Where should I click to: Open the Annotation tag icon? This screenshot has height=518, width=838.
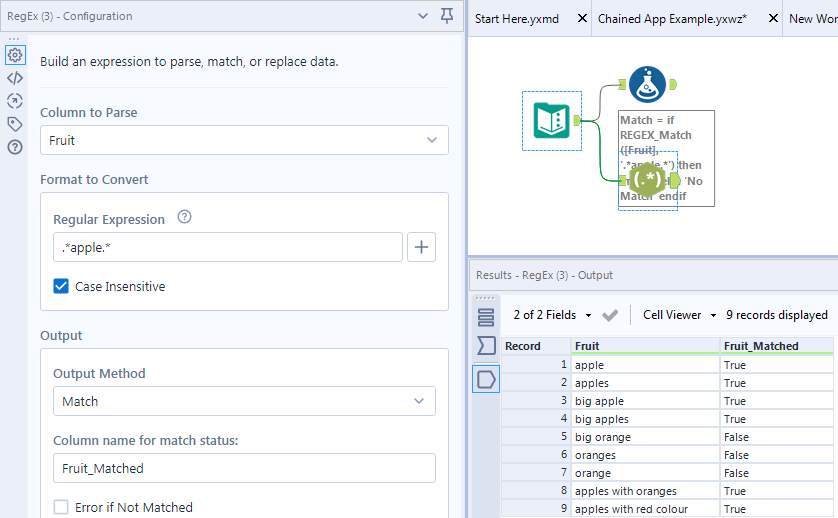point(15,124)
